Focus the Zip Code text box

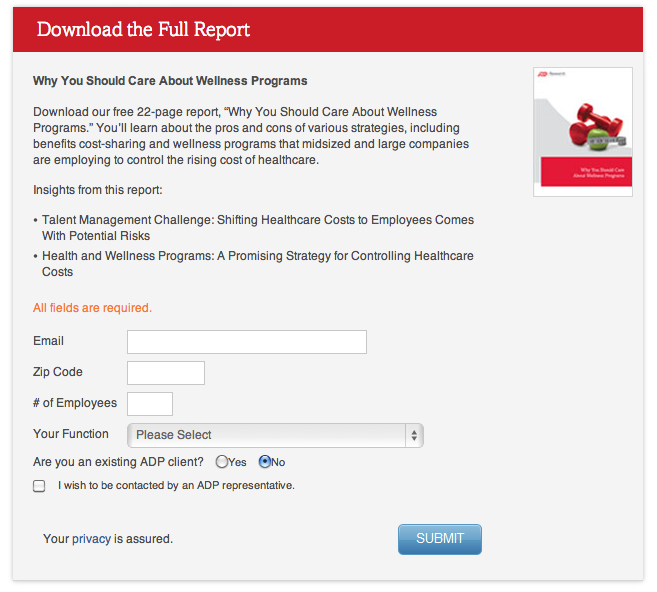pyautogui.click(x=165, y=373)
